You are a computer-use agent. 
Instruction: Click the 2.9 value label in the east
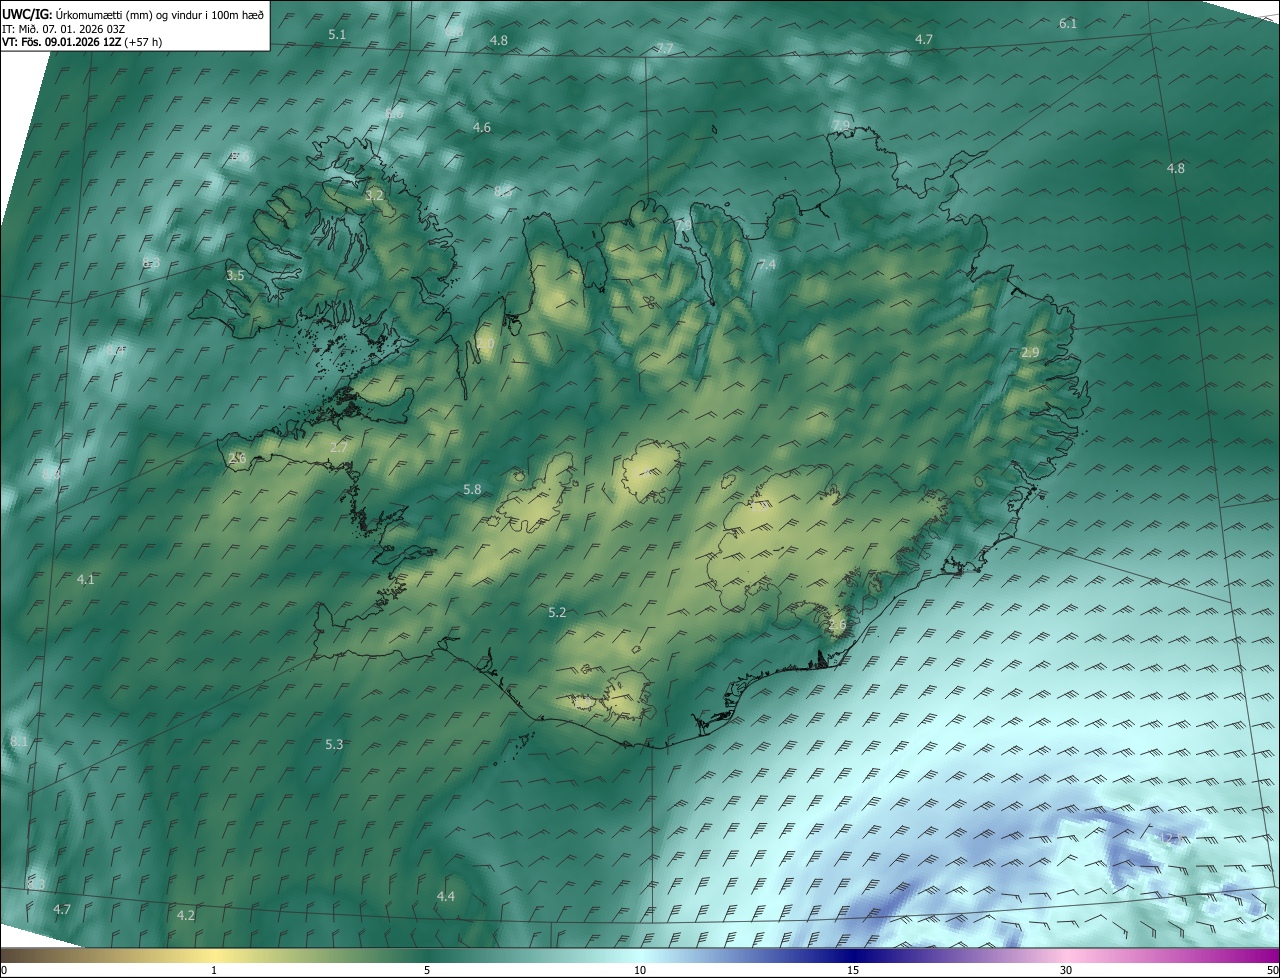(x=1030, y=353)
